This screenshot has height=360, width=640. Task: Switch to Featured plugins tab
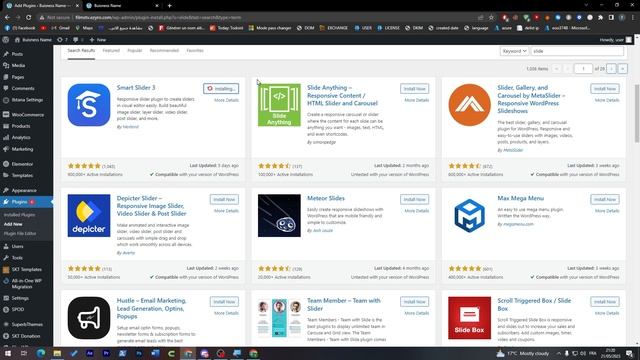[111, 51]
